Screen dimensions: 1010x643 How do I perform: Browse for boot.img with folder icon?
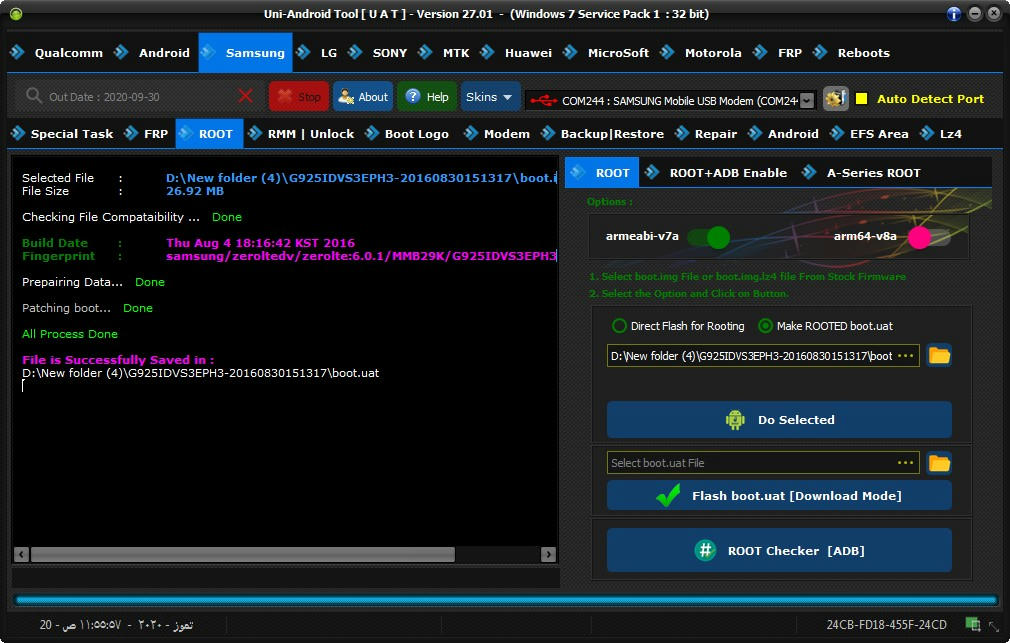(939, 356)
